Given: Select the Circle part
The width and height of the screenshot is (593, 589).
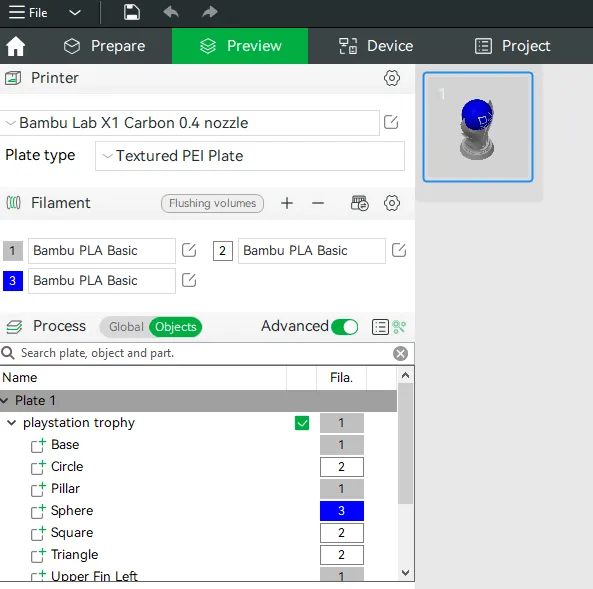Looking at the screenshot, I should click(67, 467).
